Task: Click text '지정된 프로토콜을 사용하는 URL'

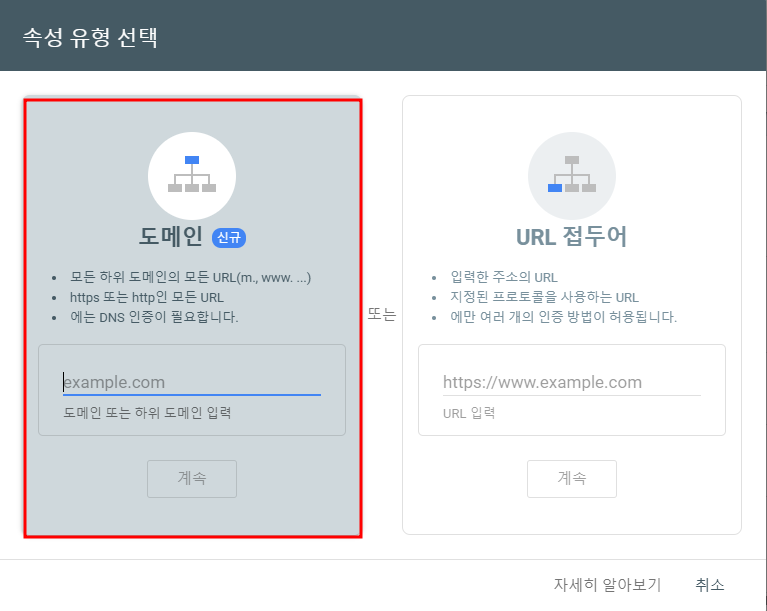Action: pos(544,297)
